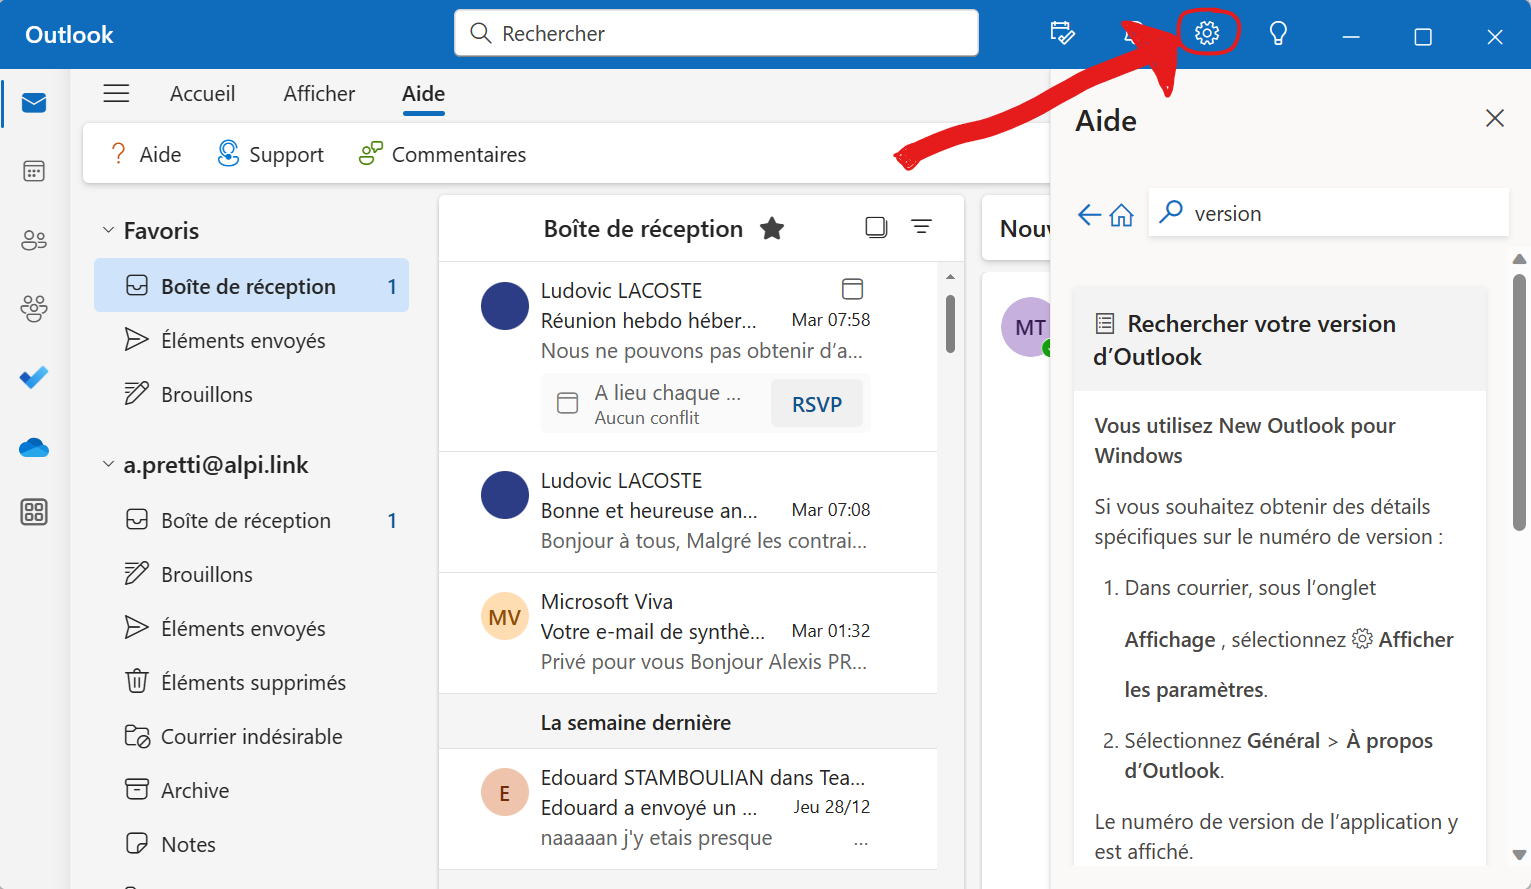Click the Aide question mark button
The width and height of the screenshot is (1531, 889).
click(x=146, y=154)
